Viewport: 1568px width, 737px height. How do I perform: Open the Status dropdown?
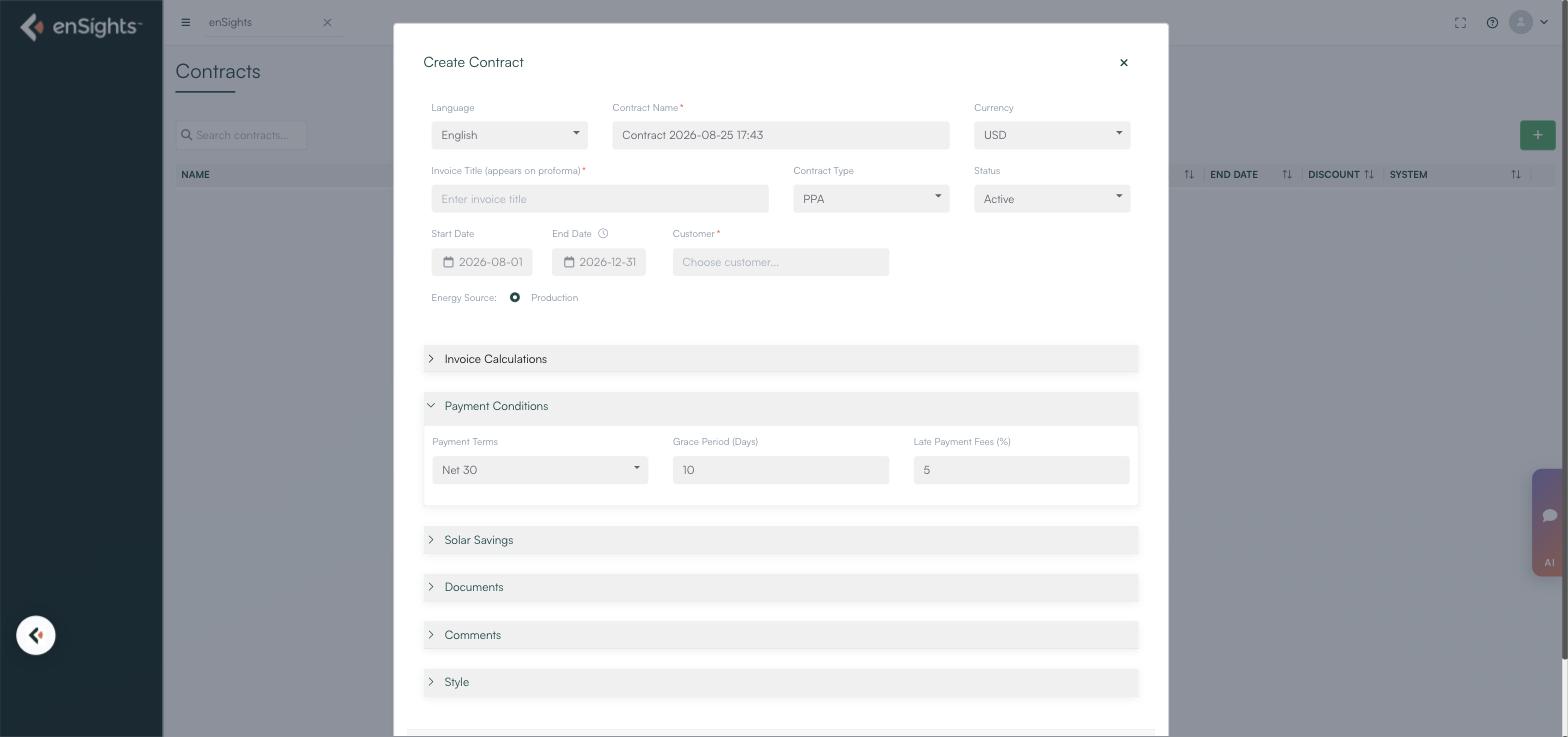[1052, 199]
